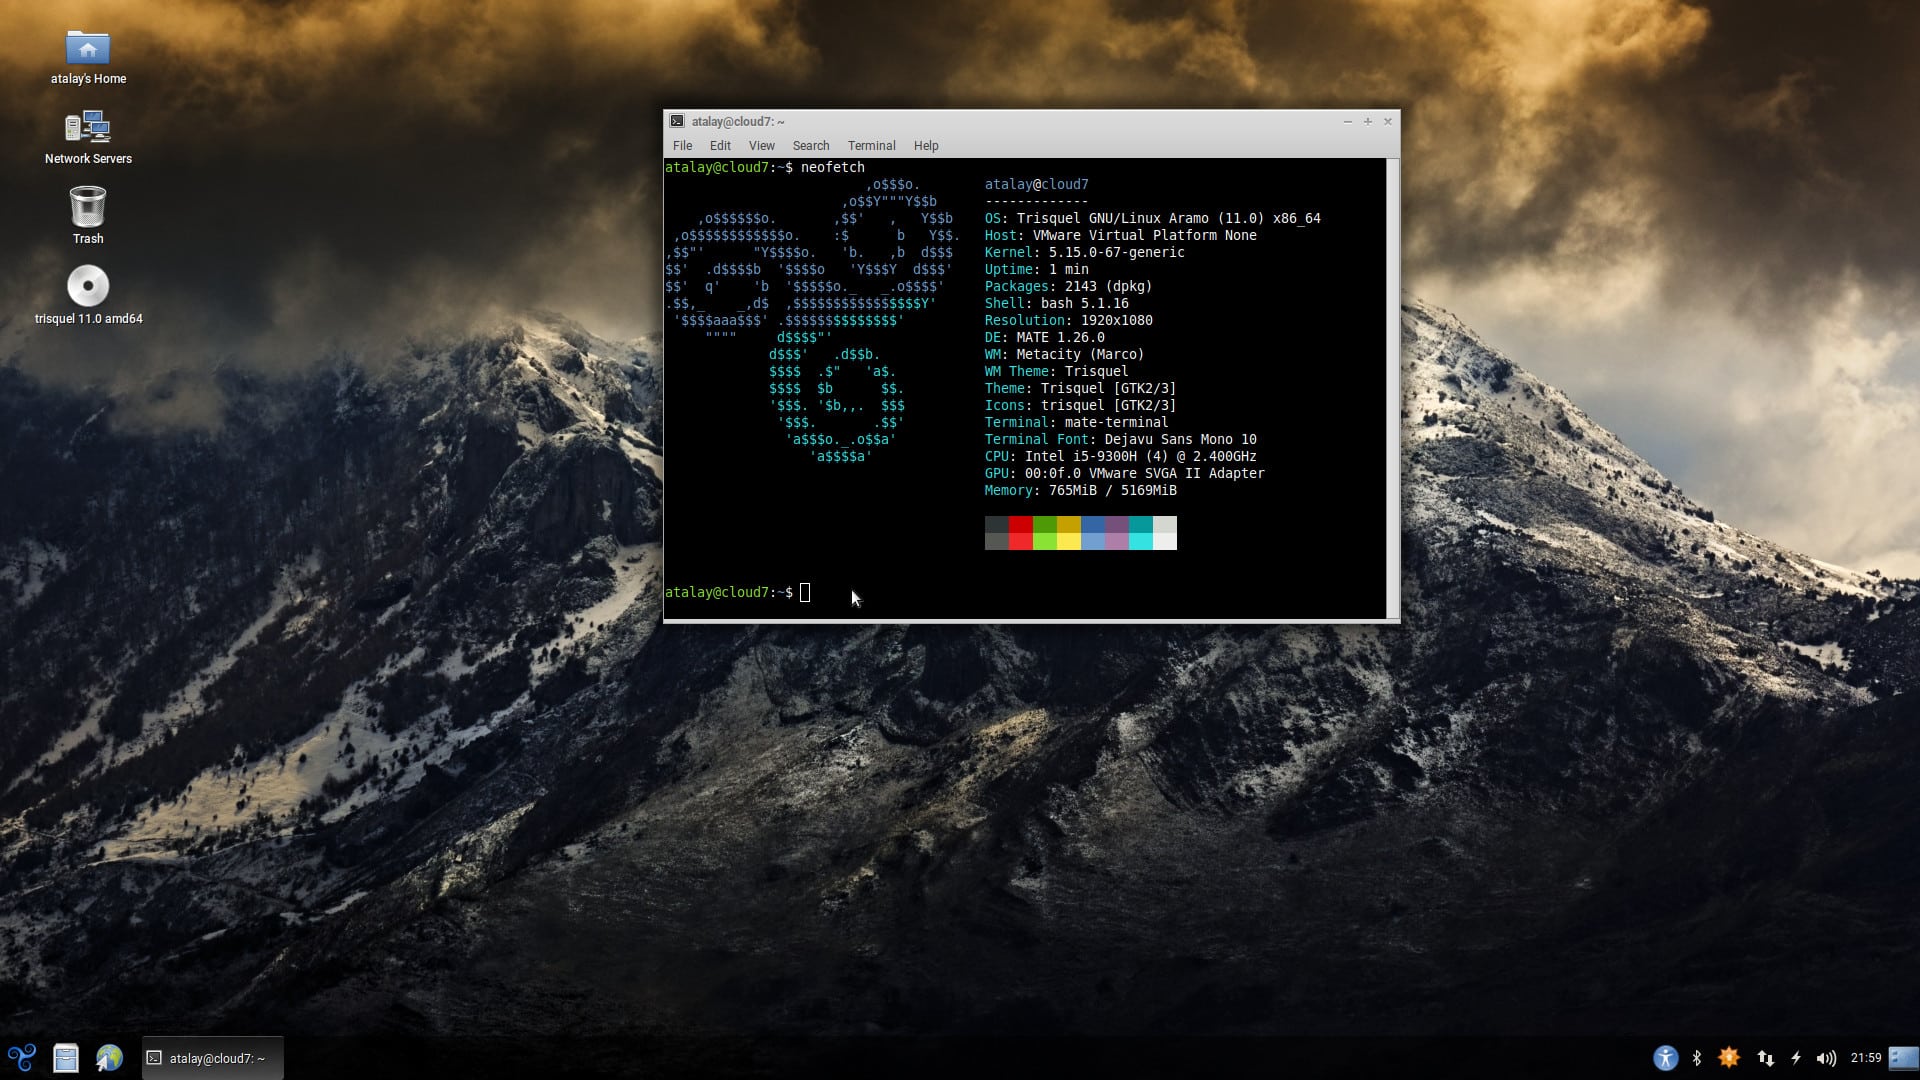Click the "CPU: Intel i5-9300H (4) @ 2.400GHz" line
The image size is (1920, 1080).
[x=1120, y=456]
